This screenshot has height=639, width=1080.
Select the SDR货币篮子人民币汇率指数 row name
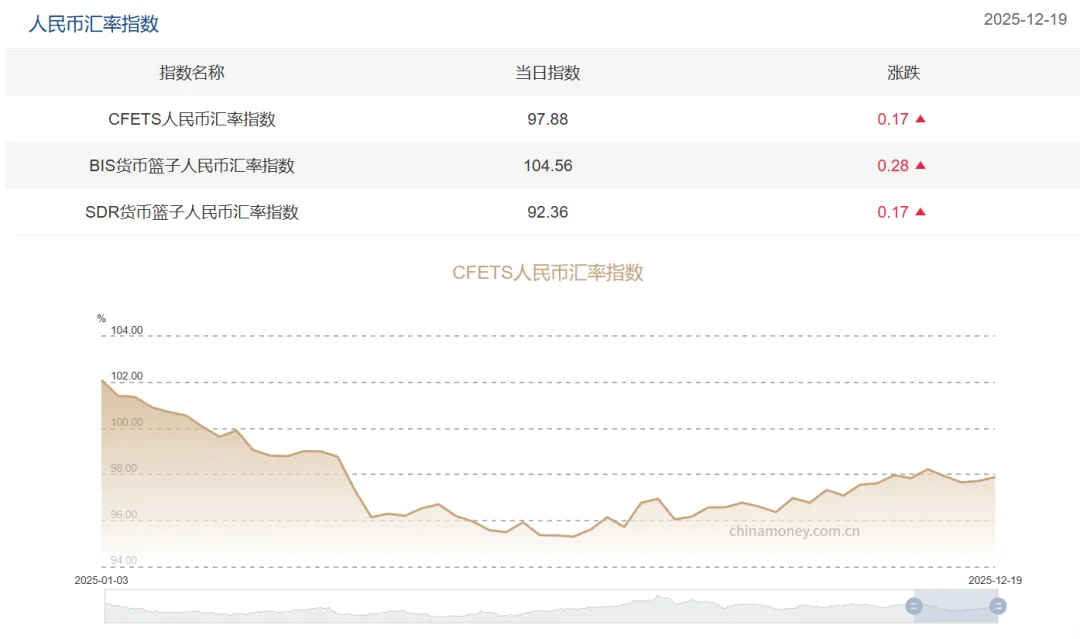192,212
